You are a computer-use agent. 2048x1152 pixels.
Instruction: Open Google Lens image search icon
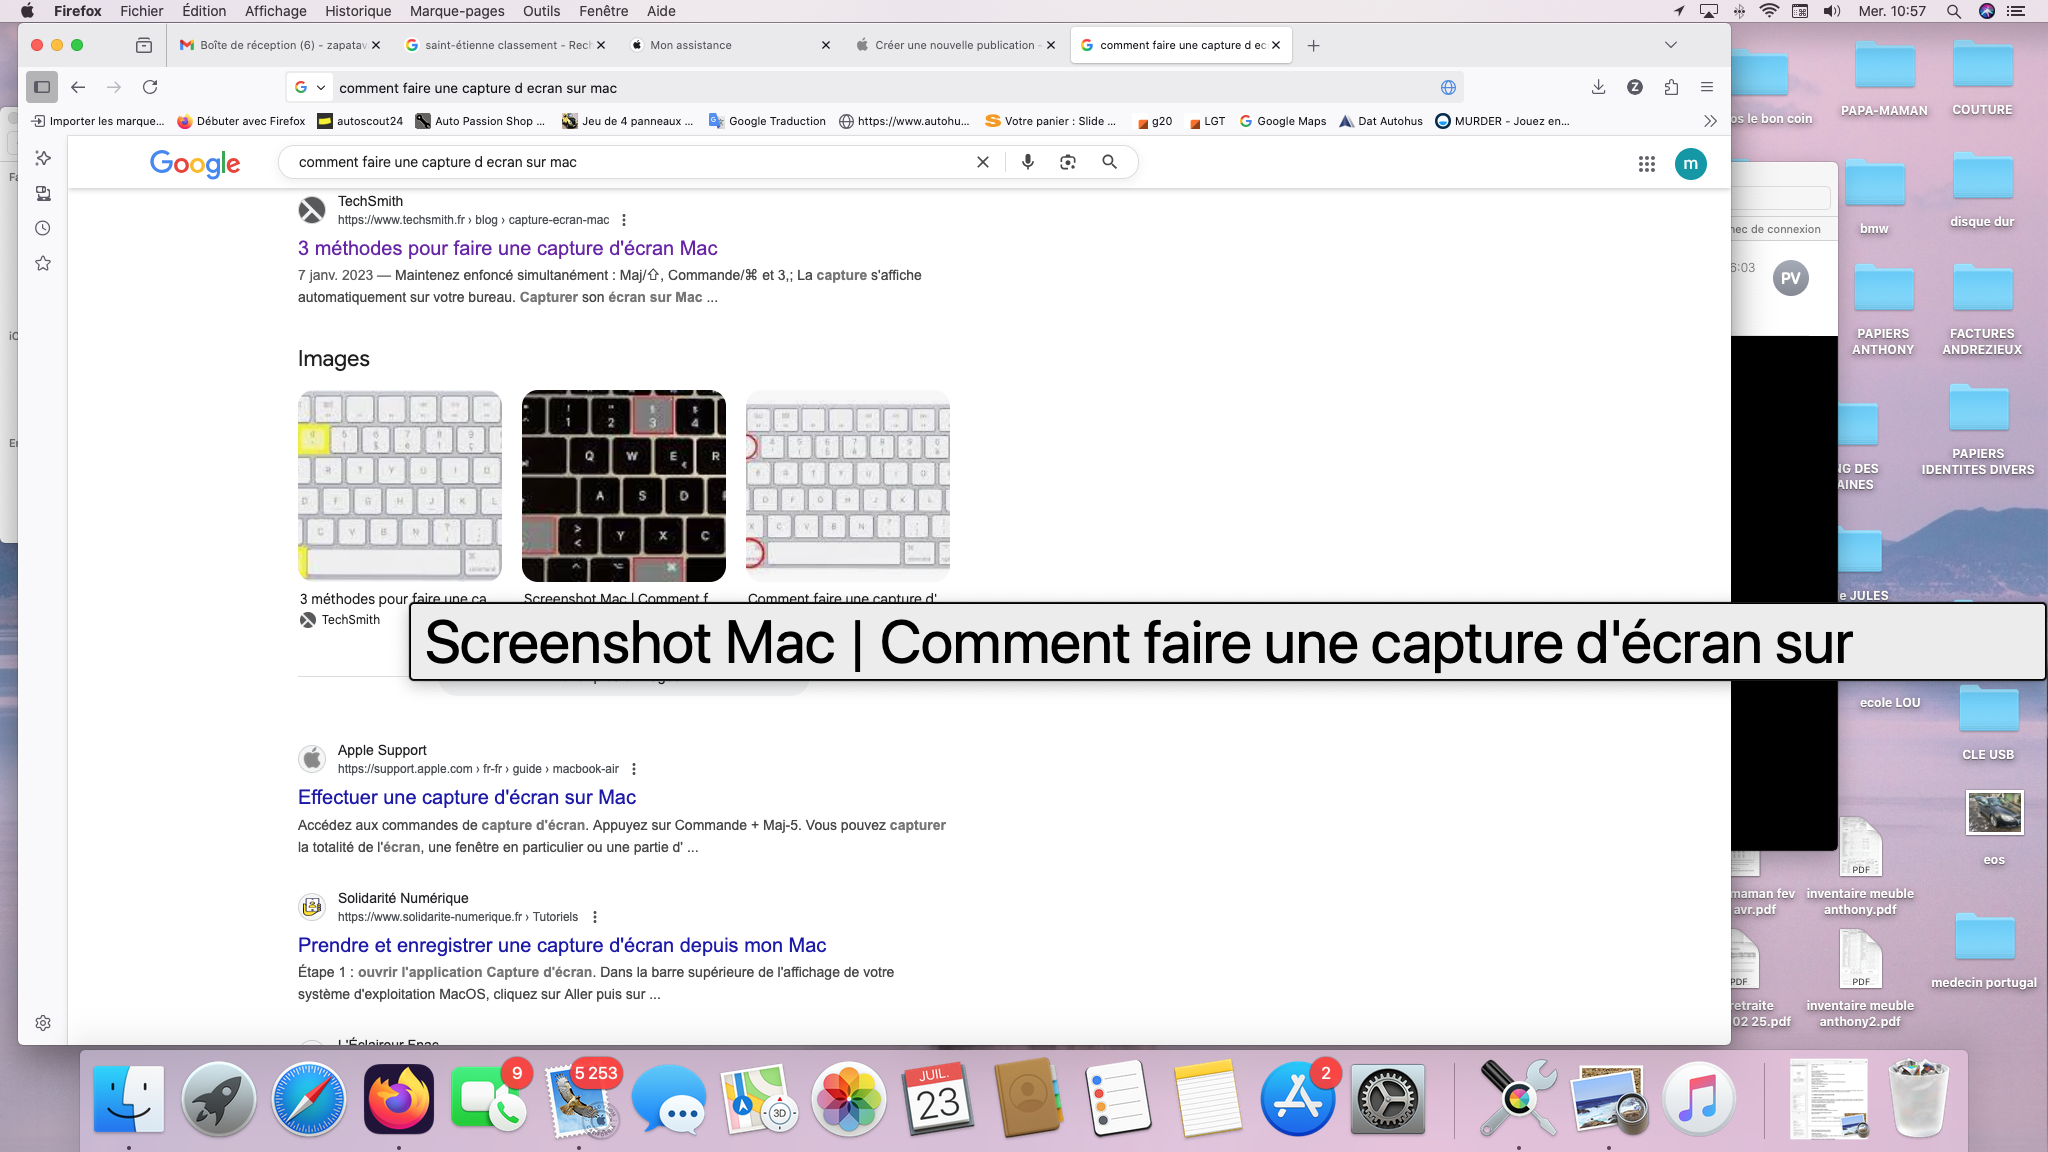(x=1068, y=162)
